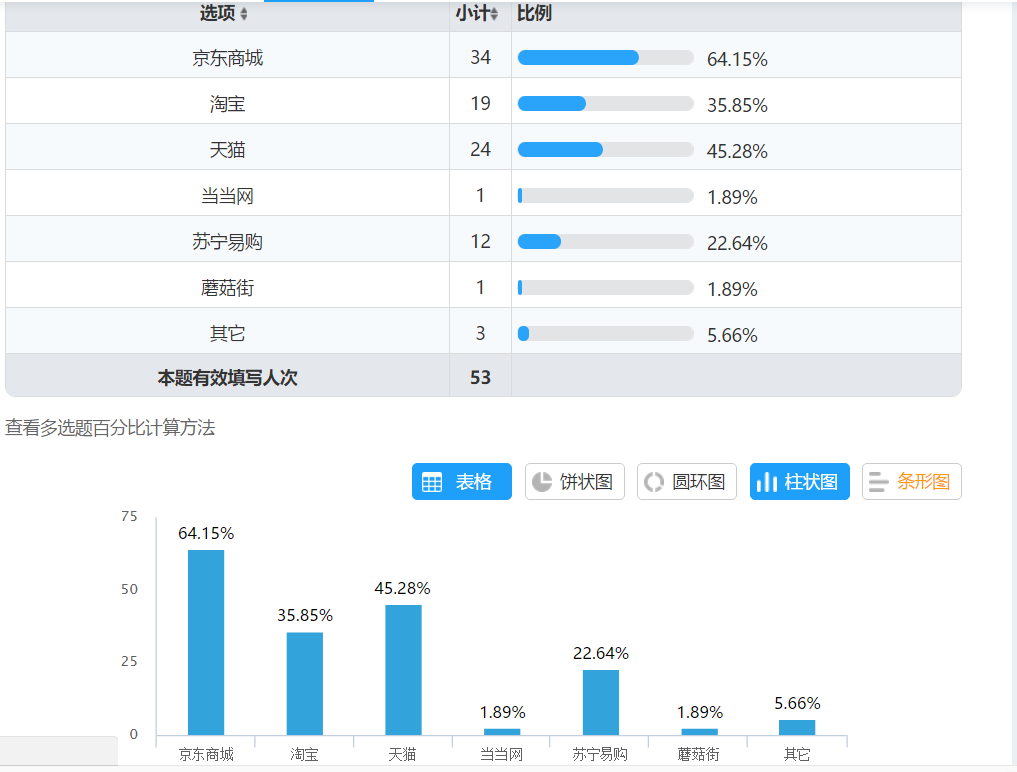This screenshot has width=1017, height=772.
Task: Click the 当当网 bar in the chart
Action: point(502,732)
